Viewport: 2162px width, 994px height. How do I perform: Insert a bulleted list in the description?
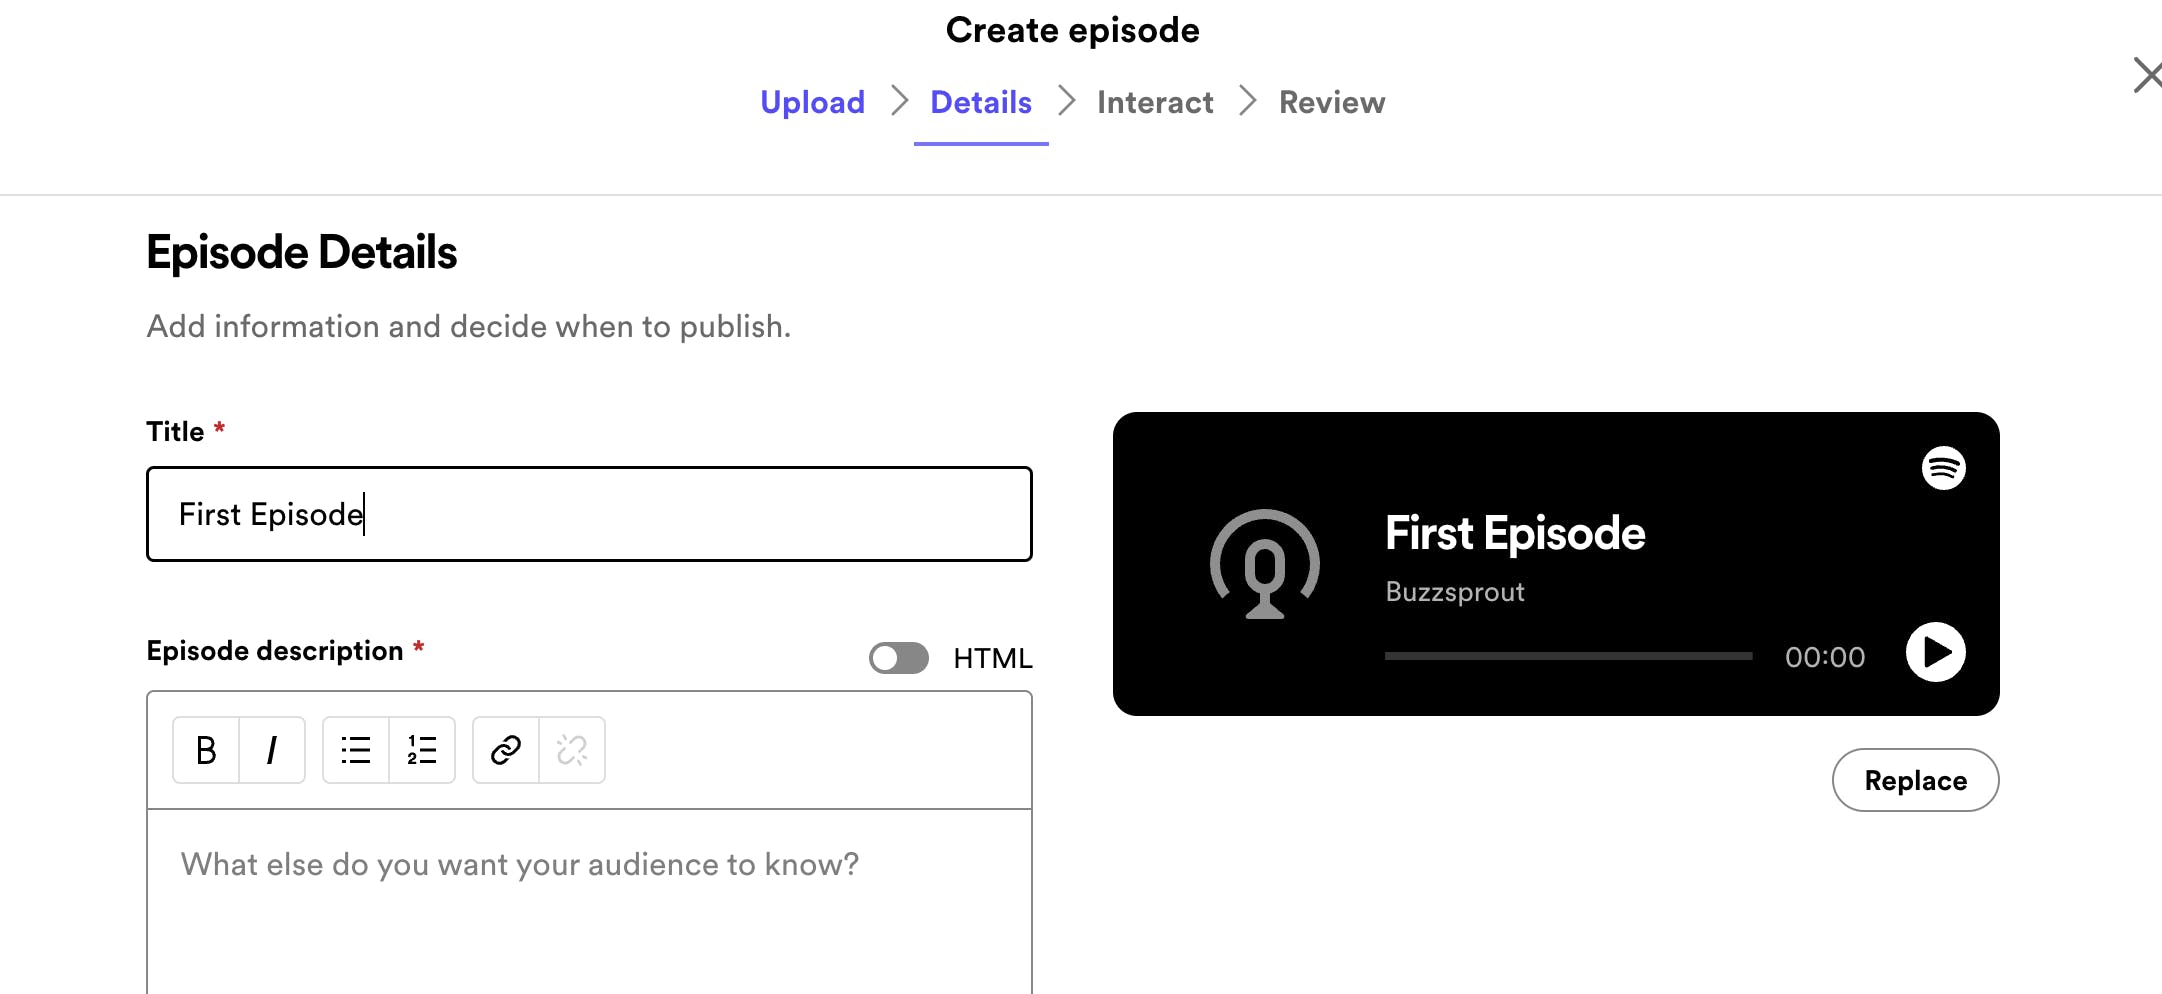pos(355,749)
